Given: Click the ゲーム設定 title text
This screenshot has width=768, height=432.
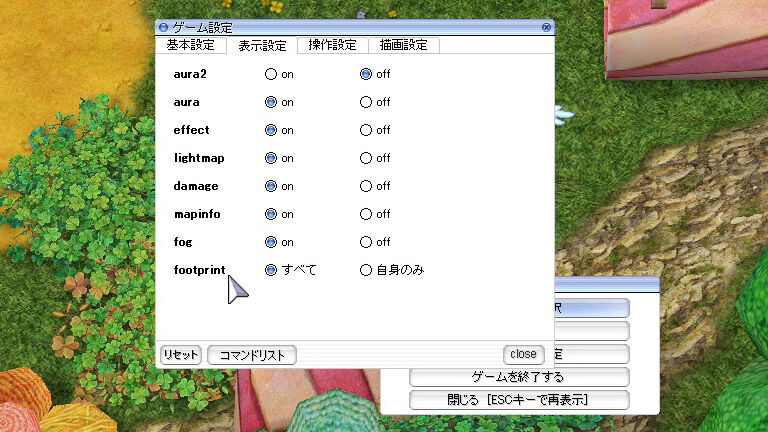Looking at the screenshot, I should (x=202, y=27).
